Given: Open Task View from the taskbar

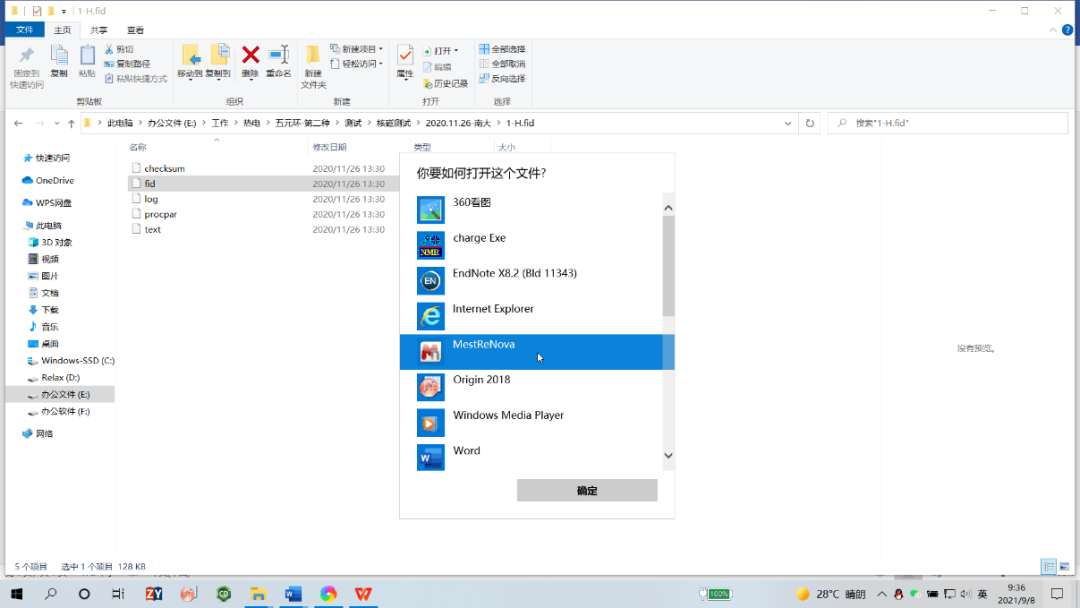Looking at the screenshot, I should [118, 594].
